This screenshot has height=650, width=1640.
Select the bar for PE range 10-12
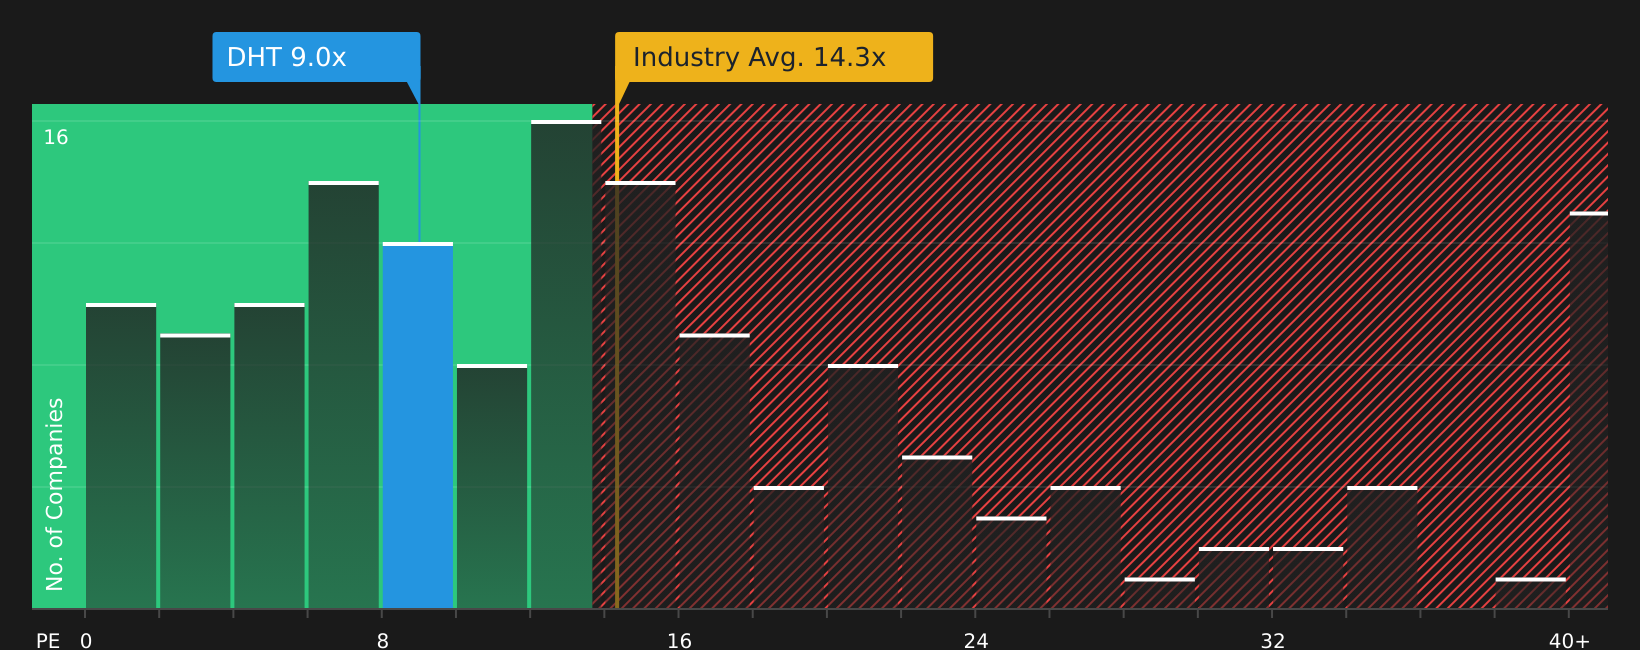[492, 486]
